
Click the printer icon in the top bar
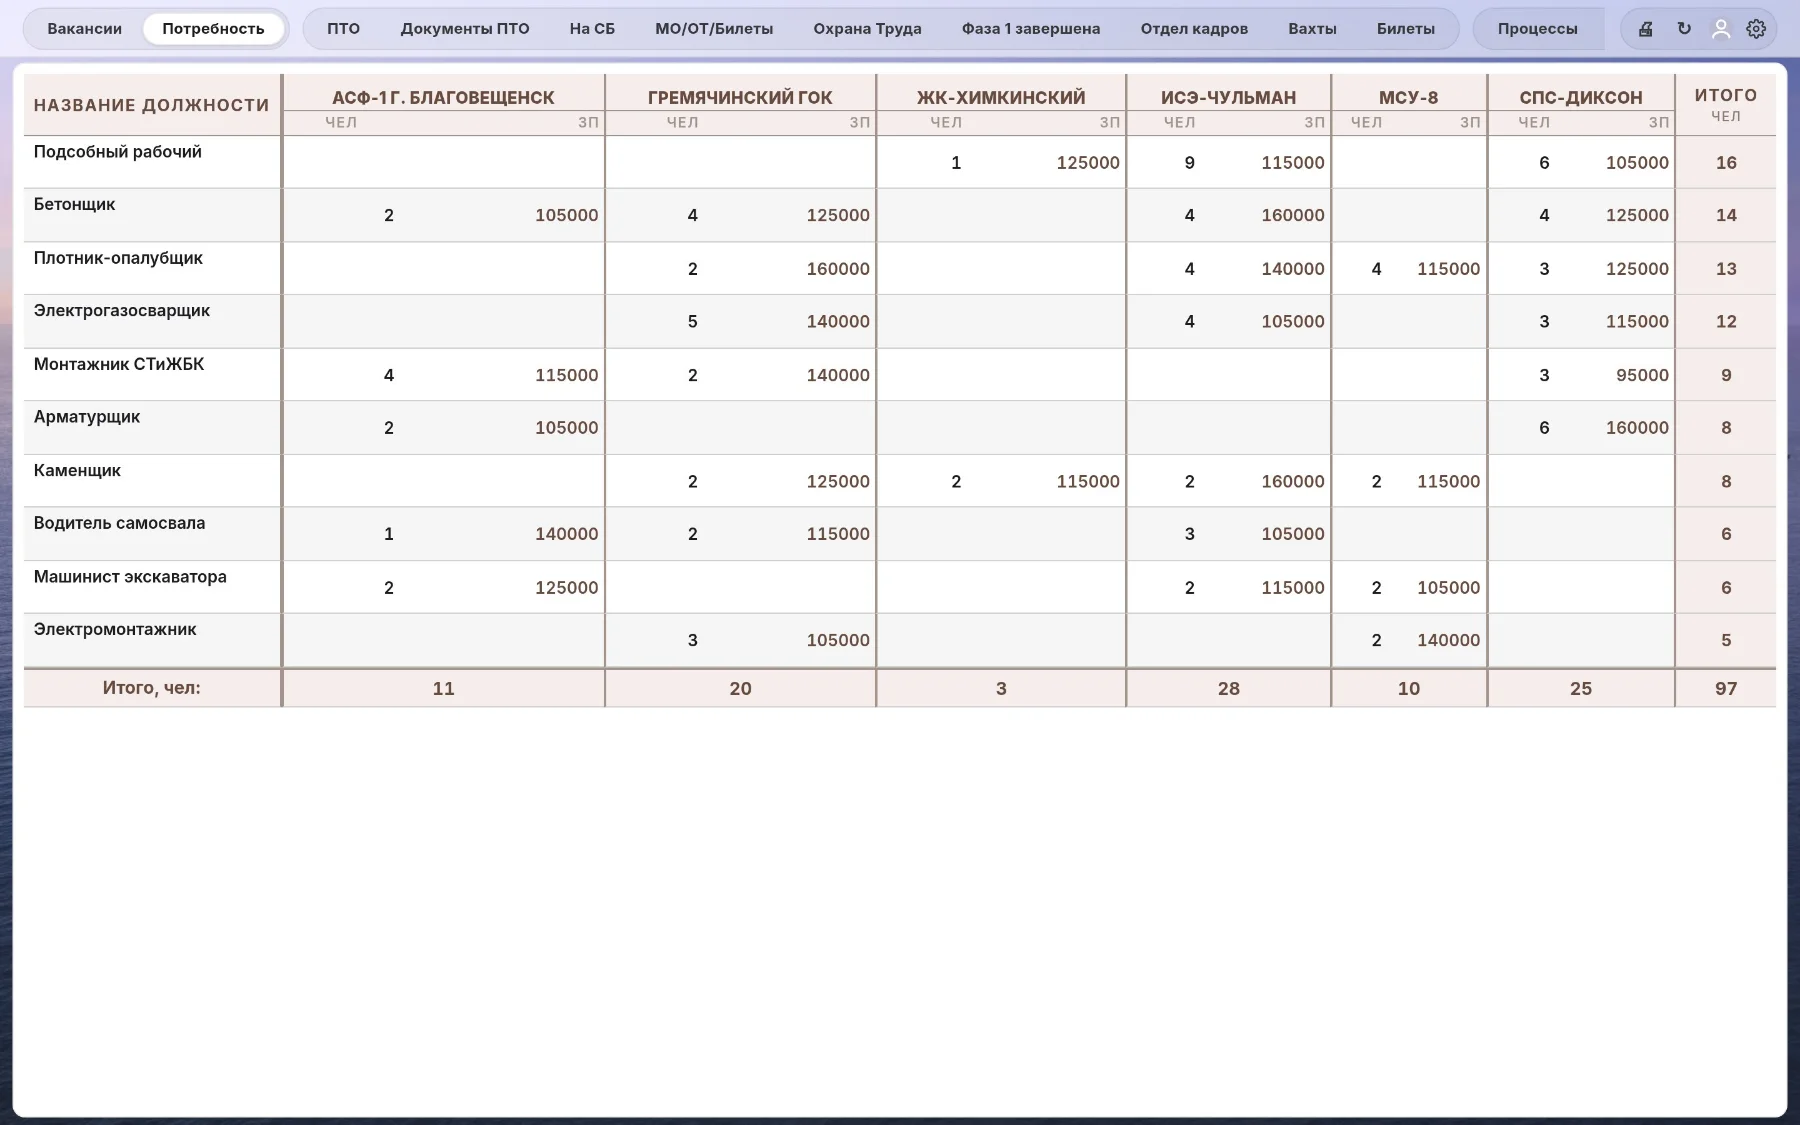(1646, 29)
